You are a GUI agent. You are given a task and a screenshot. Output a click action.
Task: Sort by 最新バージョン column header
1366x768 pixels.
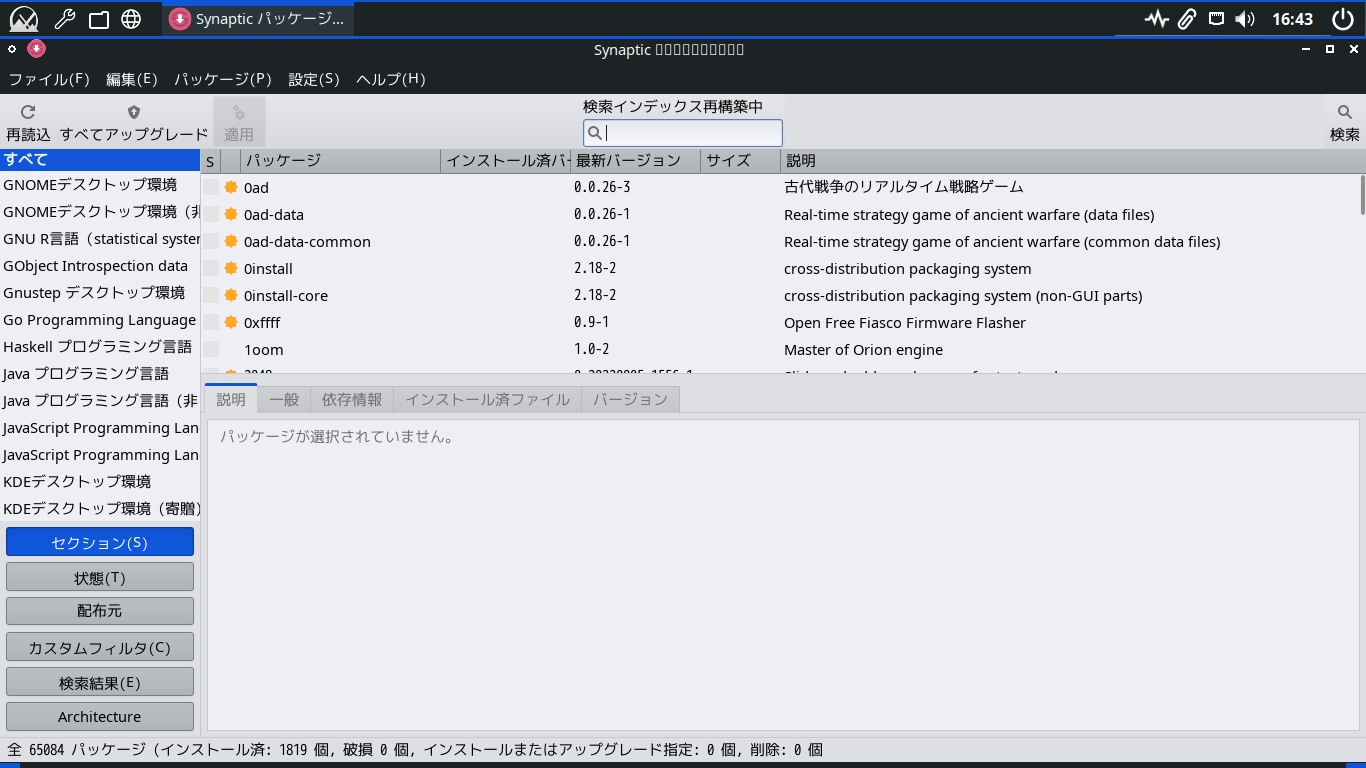click(x=636, y=161)
